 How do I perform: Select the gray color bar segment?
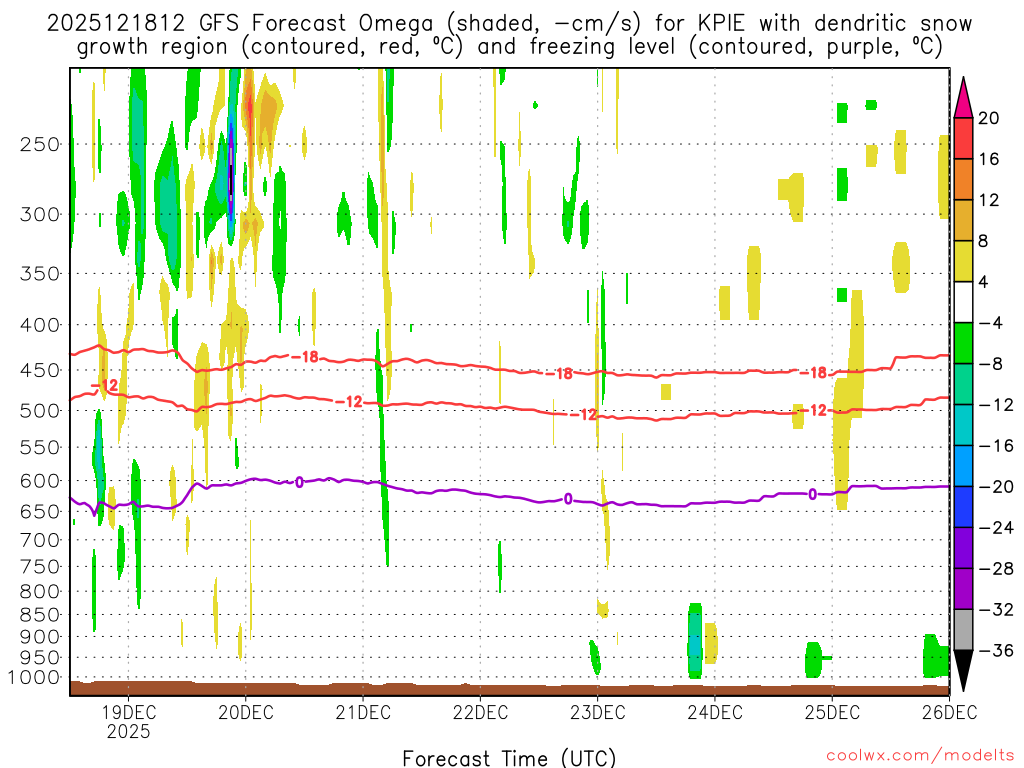(x=964, y=629)
